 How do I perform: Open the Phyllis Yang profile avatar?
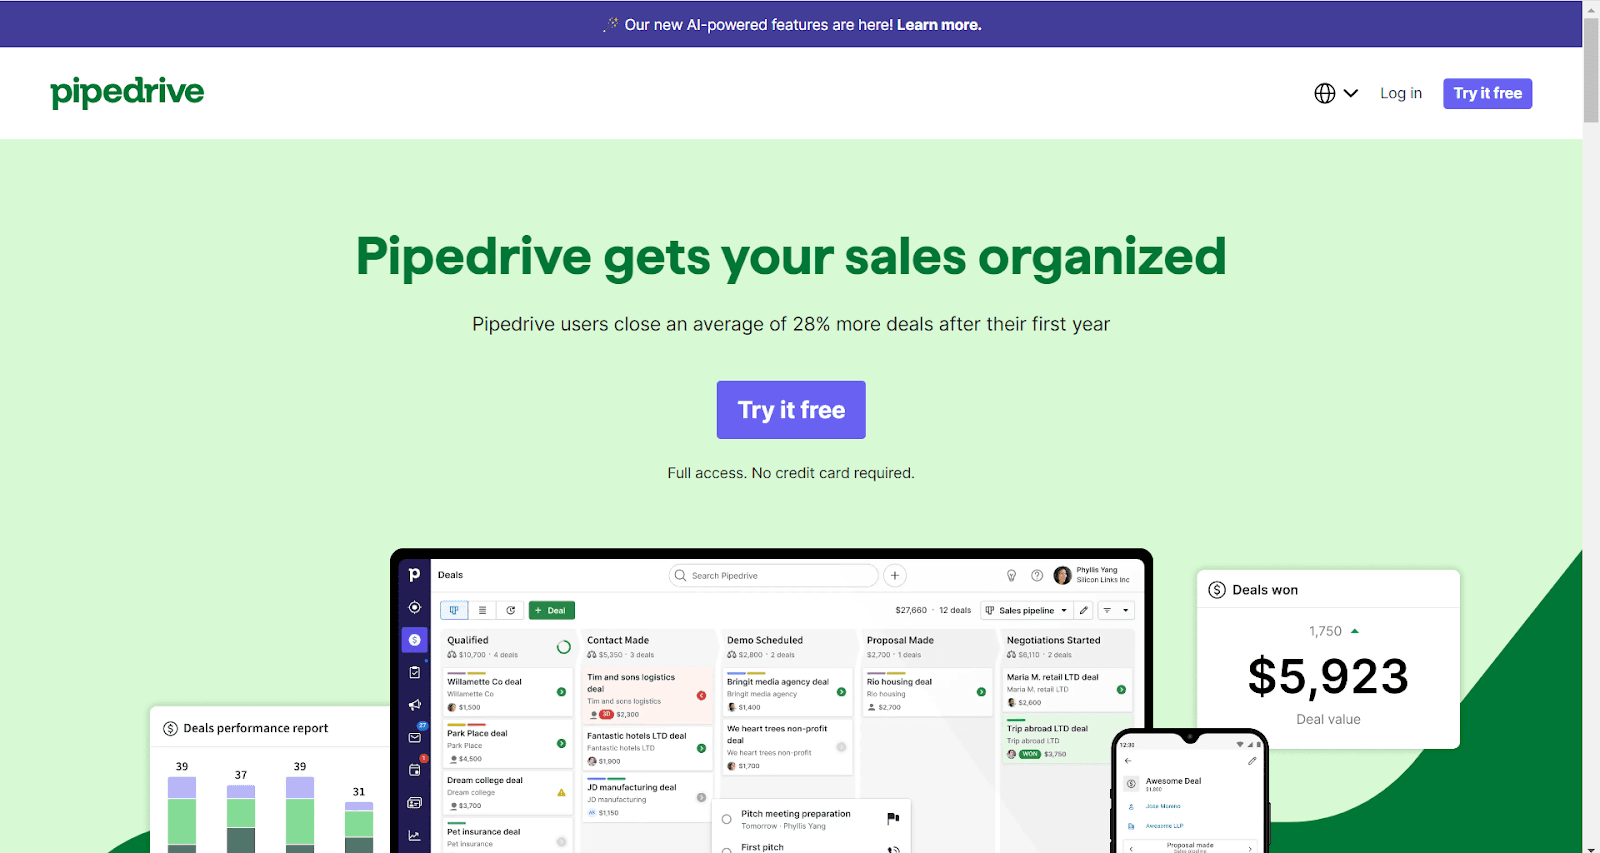coord(1062,575)
